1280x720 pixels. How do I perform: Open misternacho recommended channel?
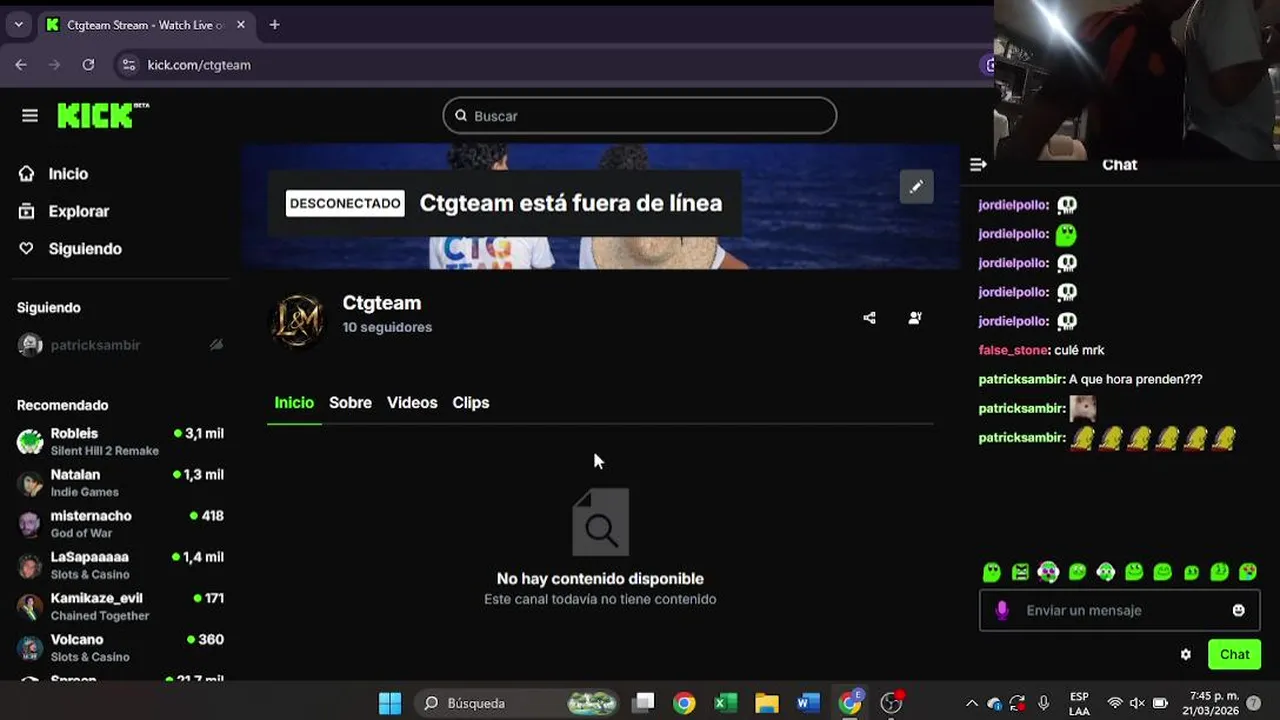(120, 524)
